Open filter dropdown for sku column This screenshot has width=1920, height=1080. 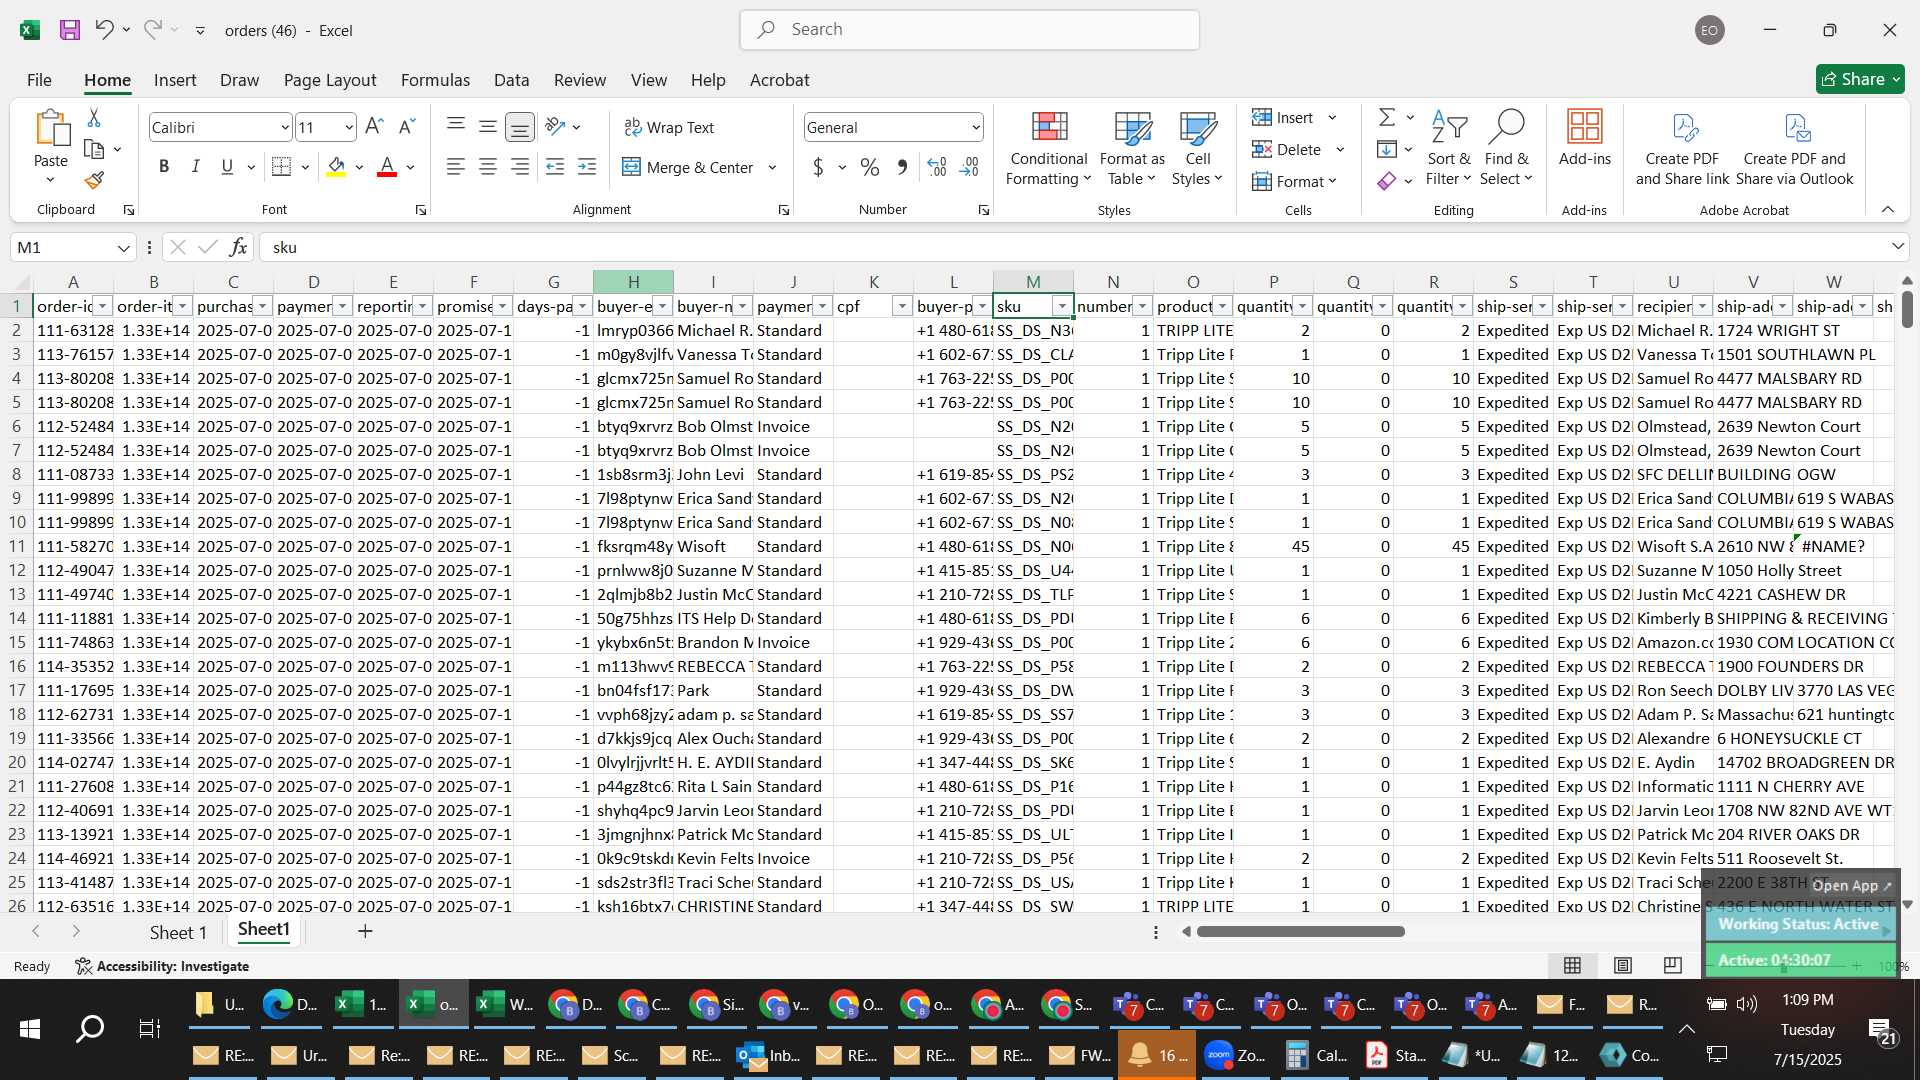pos(1062,306)
